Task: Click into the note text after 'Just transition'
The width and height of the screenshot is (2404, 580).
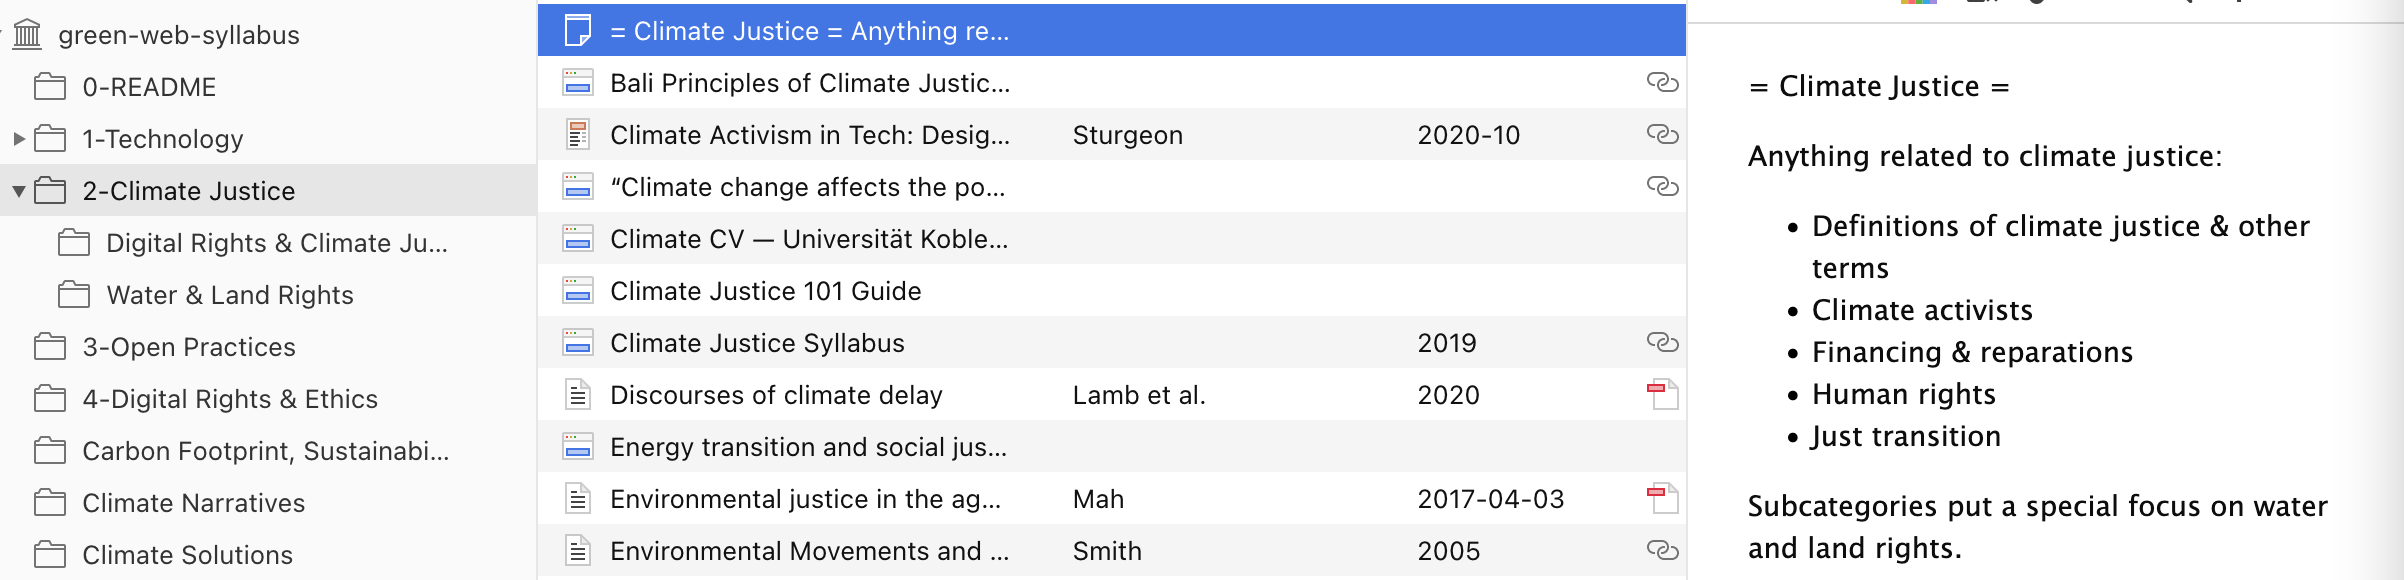Action: coord(2003,437)
